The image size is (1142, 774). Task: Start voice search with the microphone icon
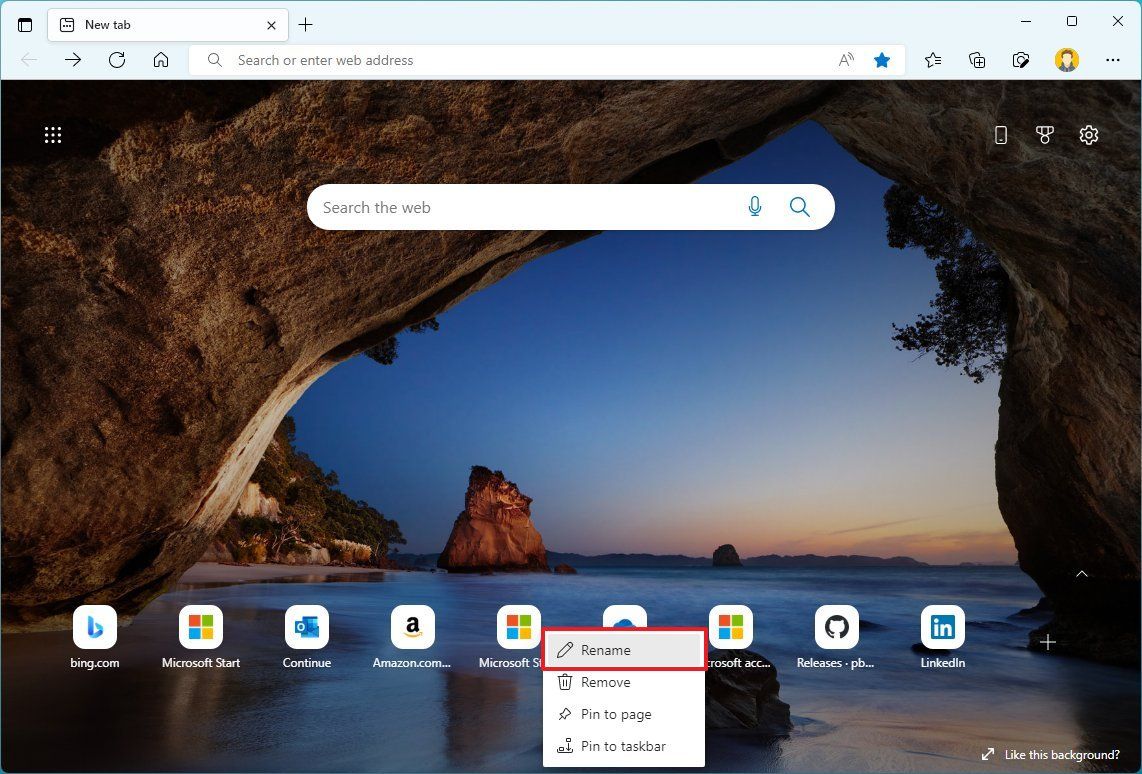754,206
